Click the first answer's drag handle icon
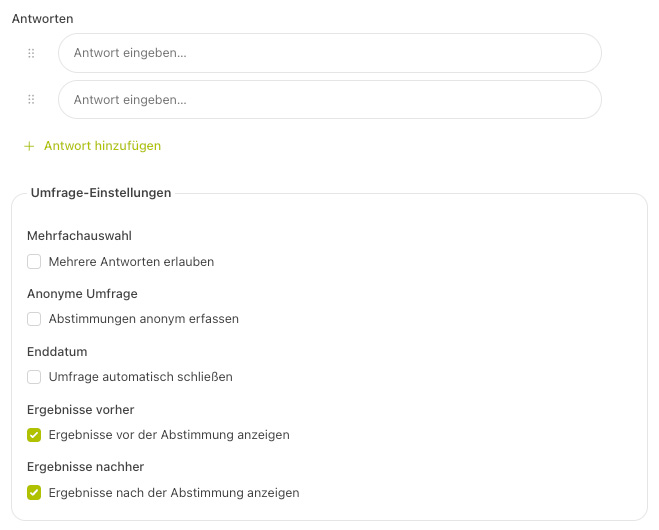 click(x=31, y=53)
